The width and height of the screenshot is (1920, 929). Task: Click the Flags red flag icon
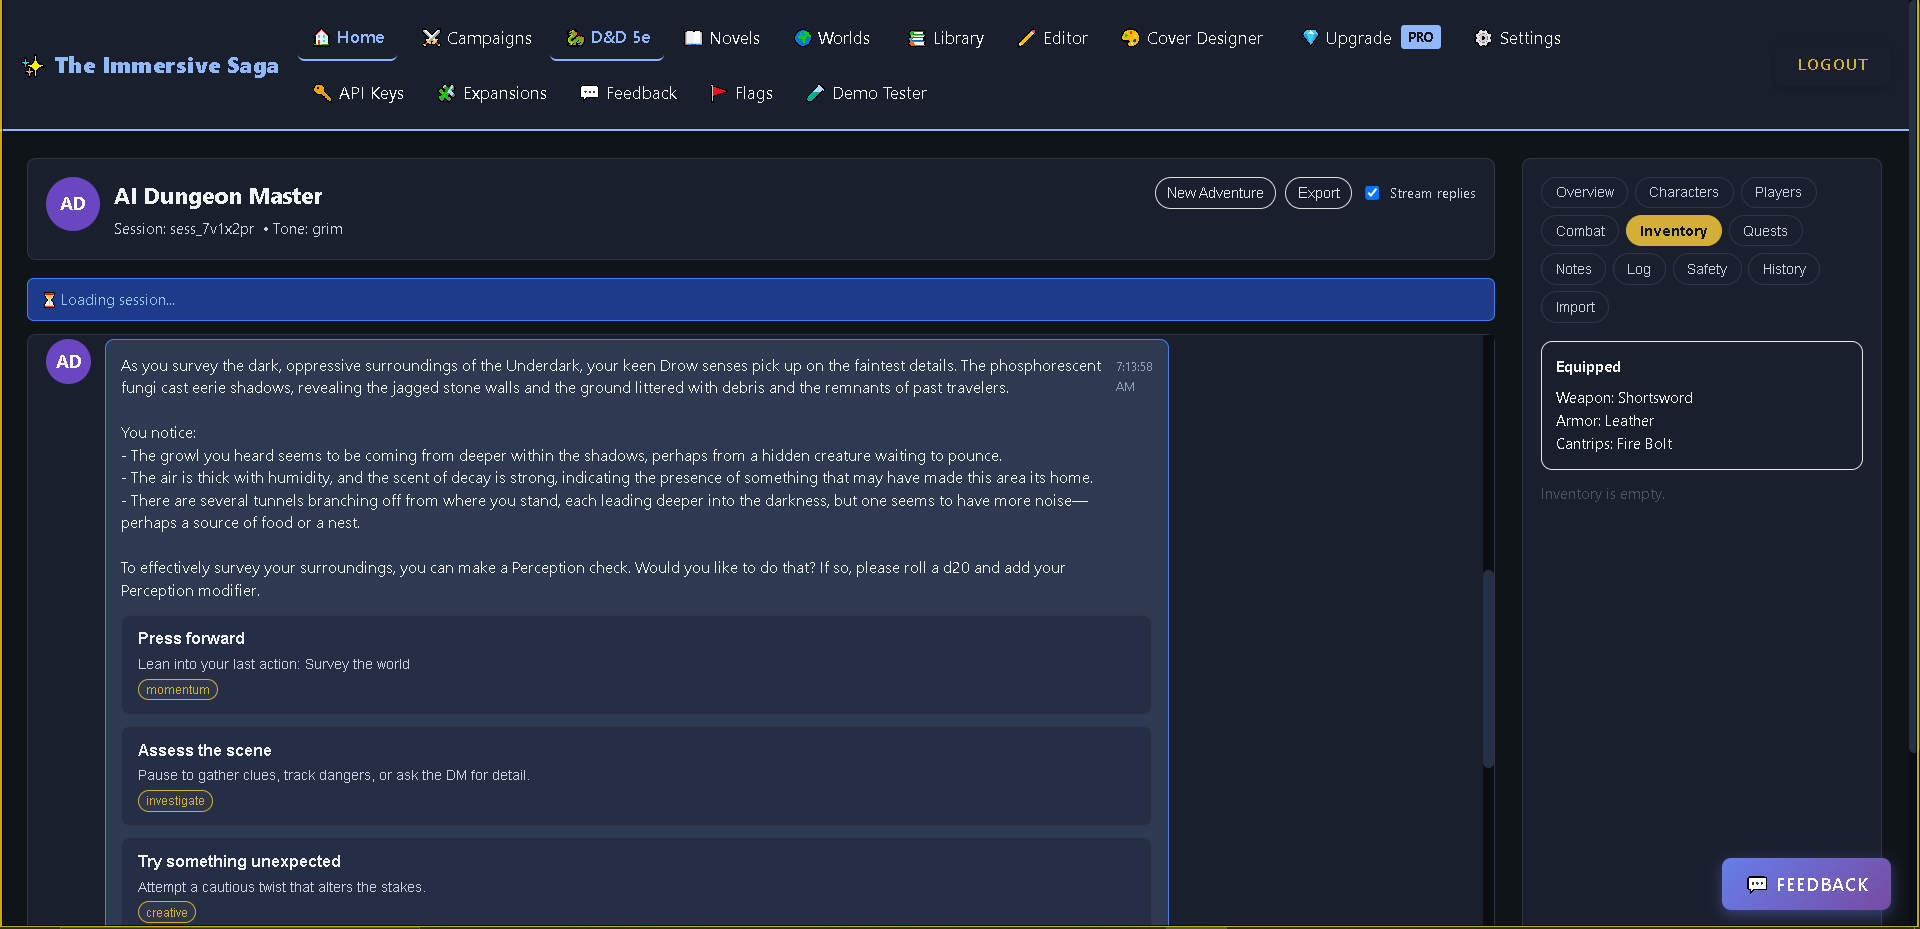coord(718,93)
